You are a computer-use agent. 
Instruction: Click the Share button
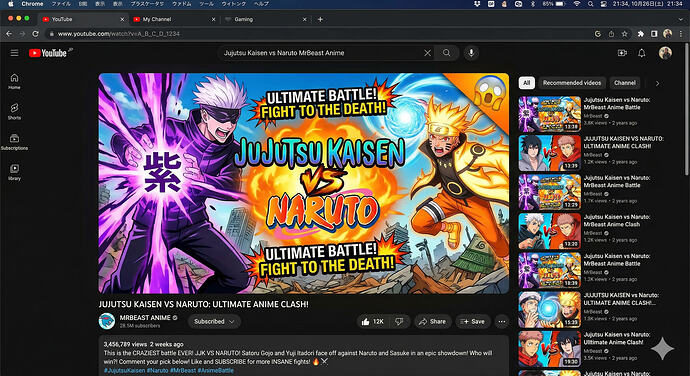click(x=433, y=321)
